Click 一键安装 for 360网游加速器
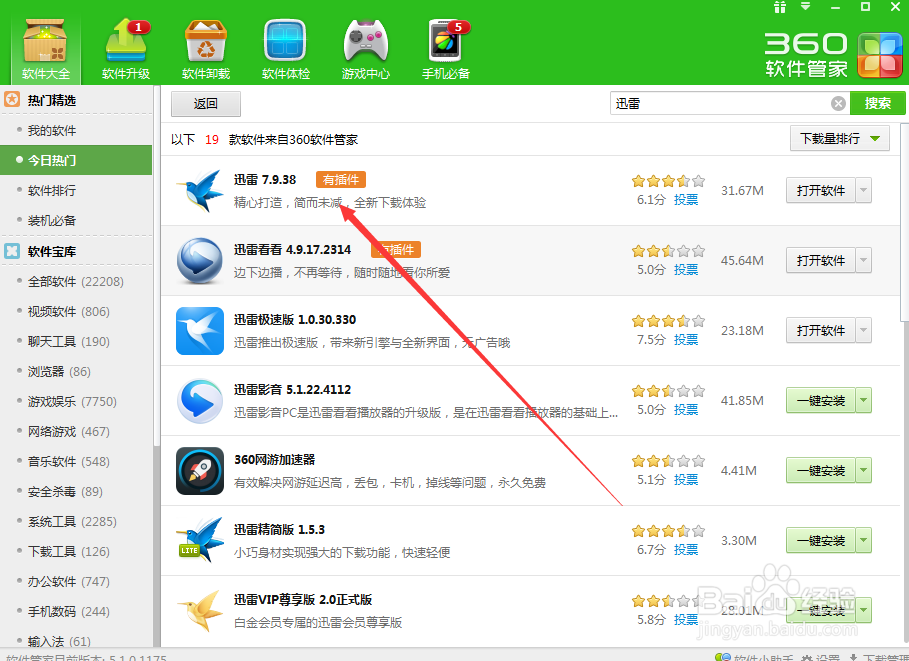The width and height of the screenshot is (909, 661). click(x=820, y=471)
